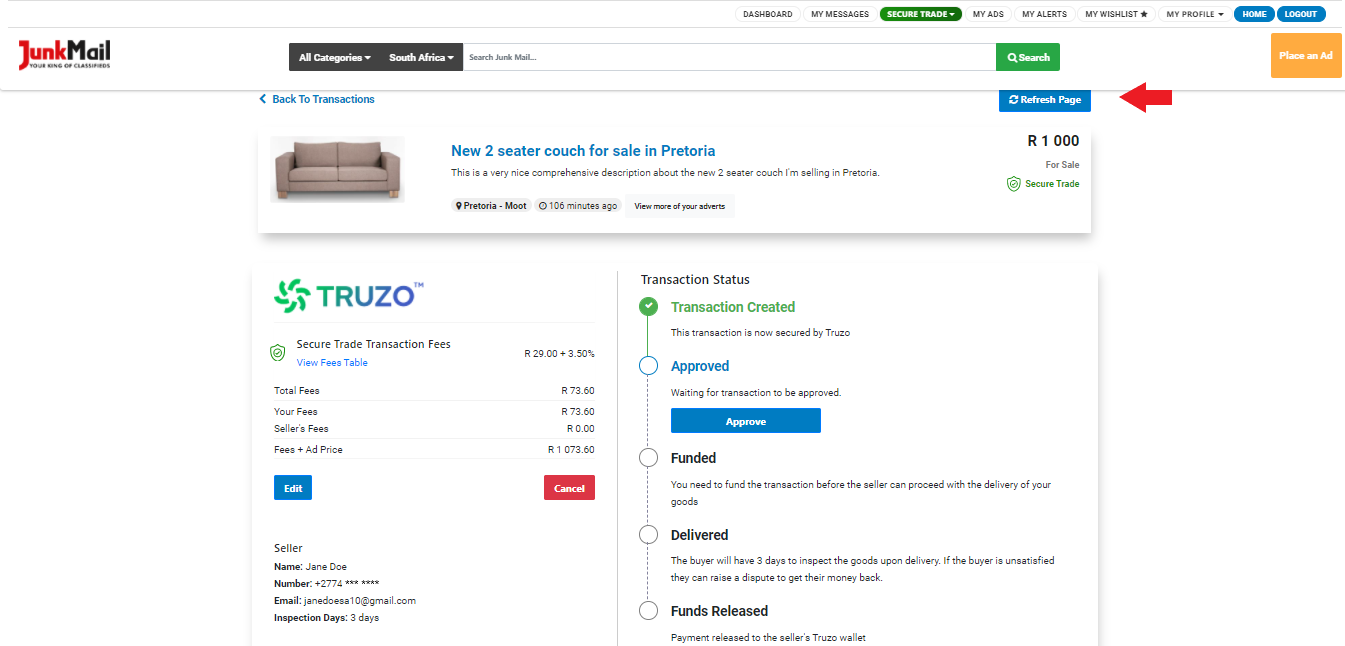Open the Secure Trade menu
This screenshot has height=646, width=1345.
point(920,14)
